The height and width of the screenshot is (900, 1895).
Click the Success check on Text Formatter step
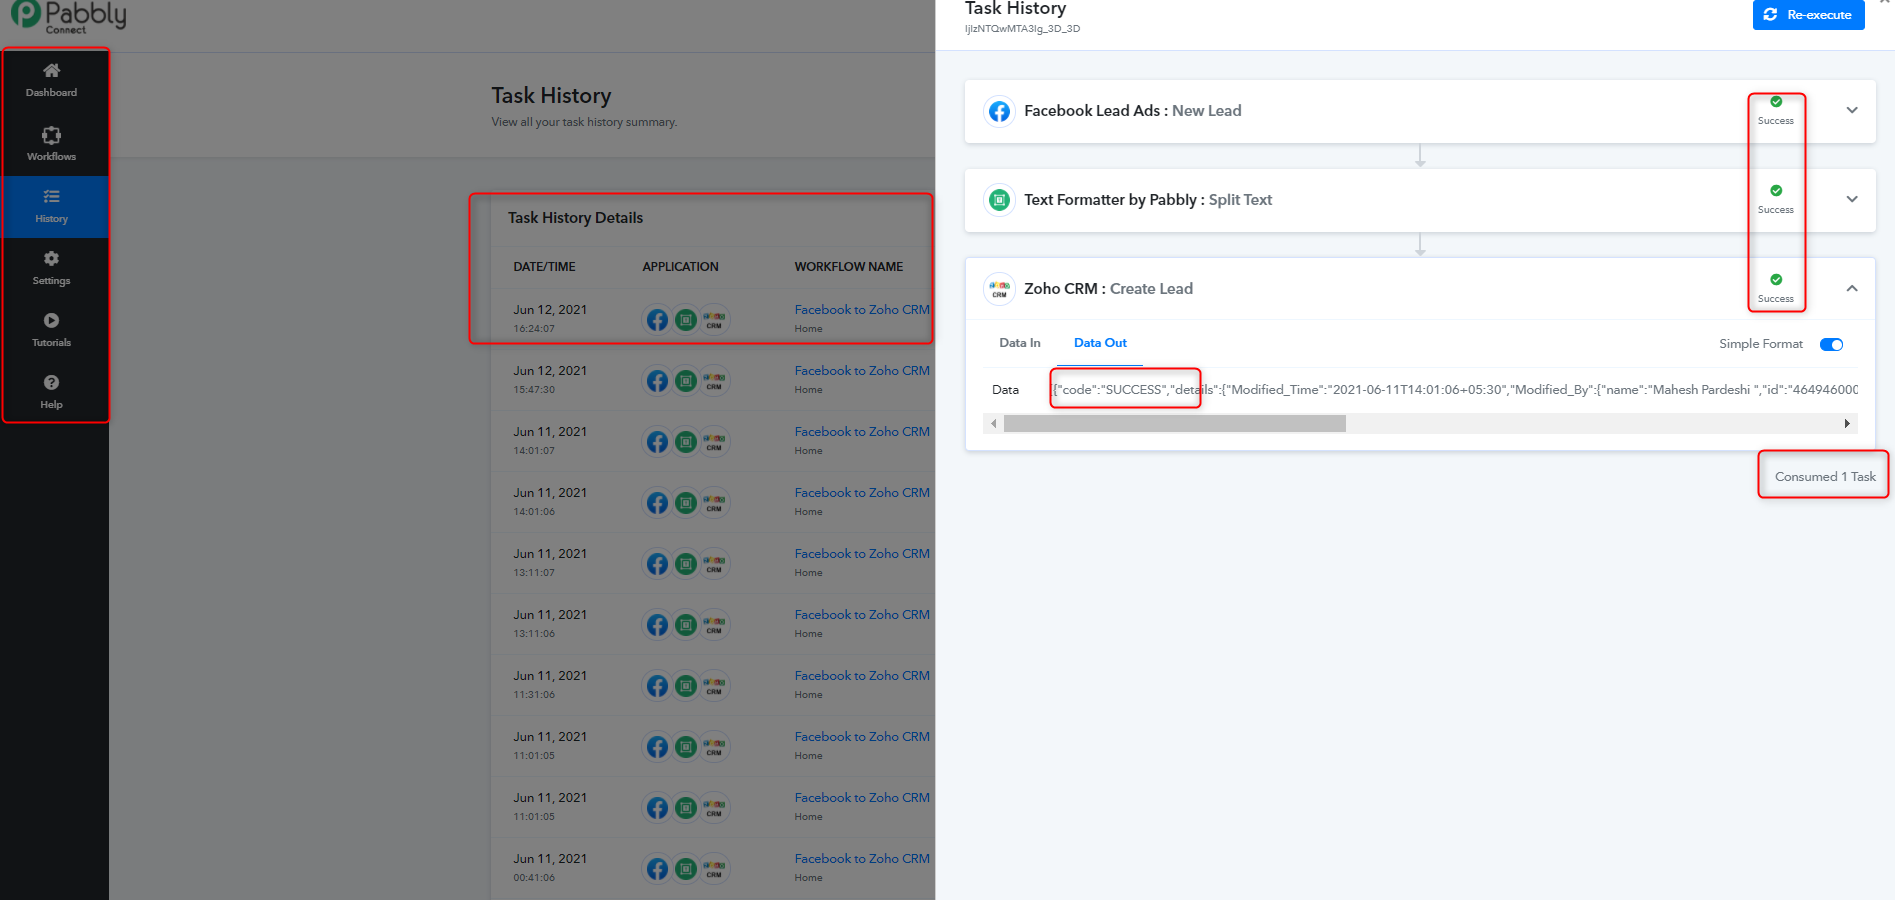coord(1776,191)
